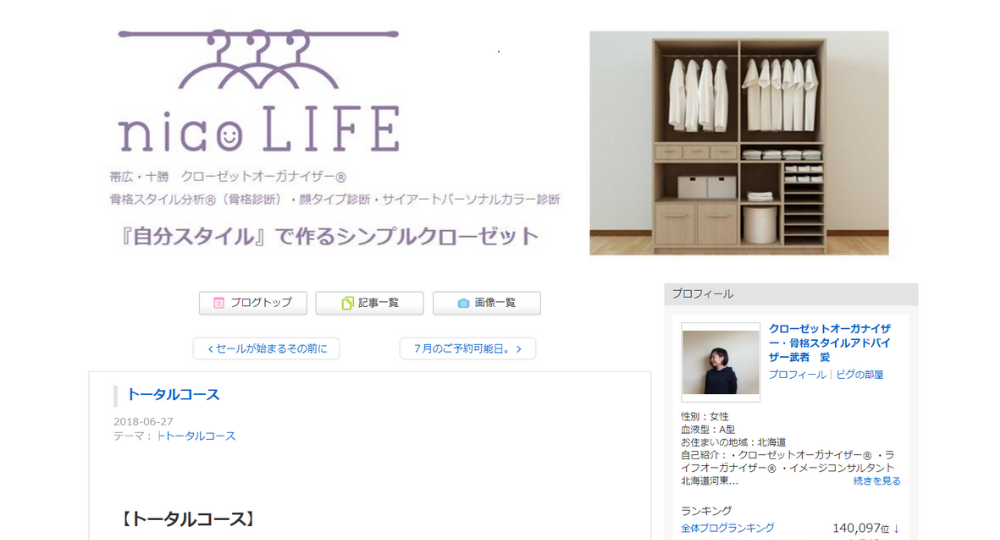Viewport: 1000px width, 540px height.
Task: Open the 画像一覧 image list
Action: tap(487, 303)
